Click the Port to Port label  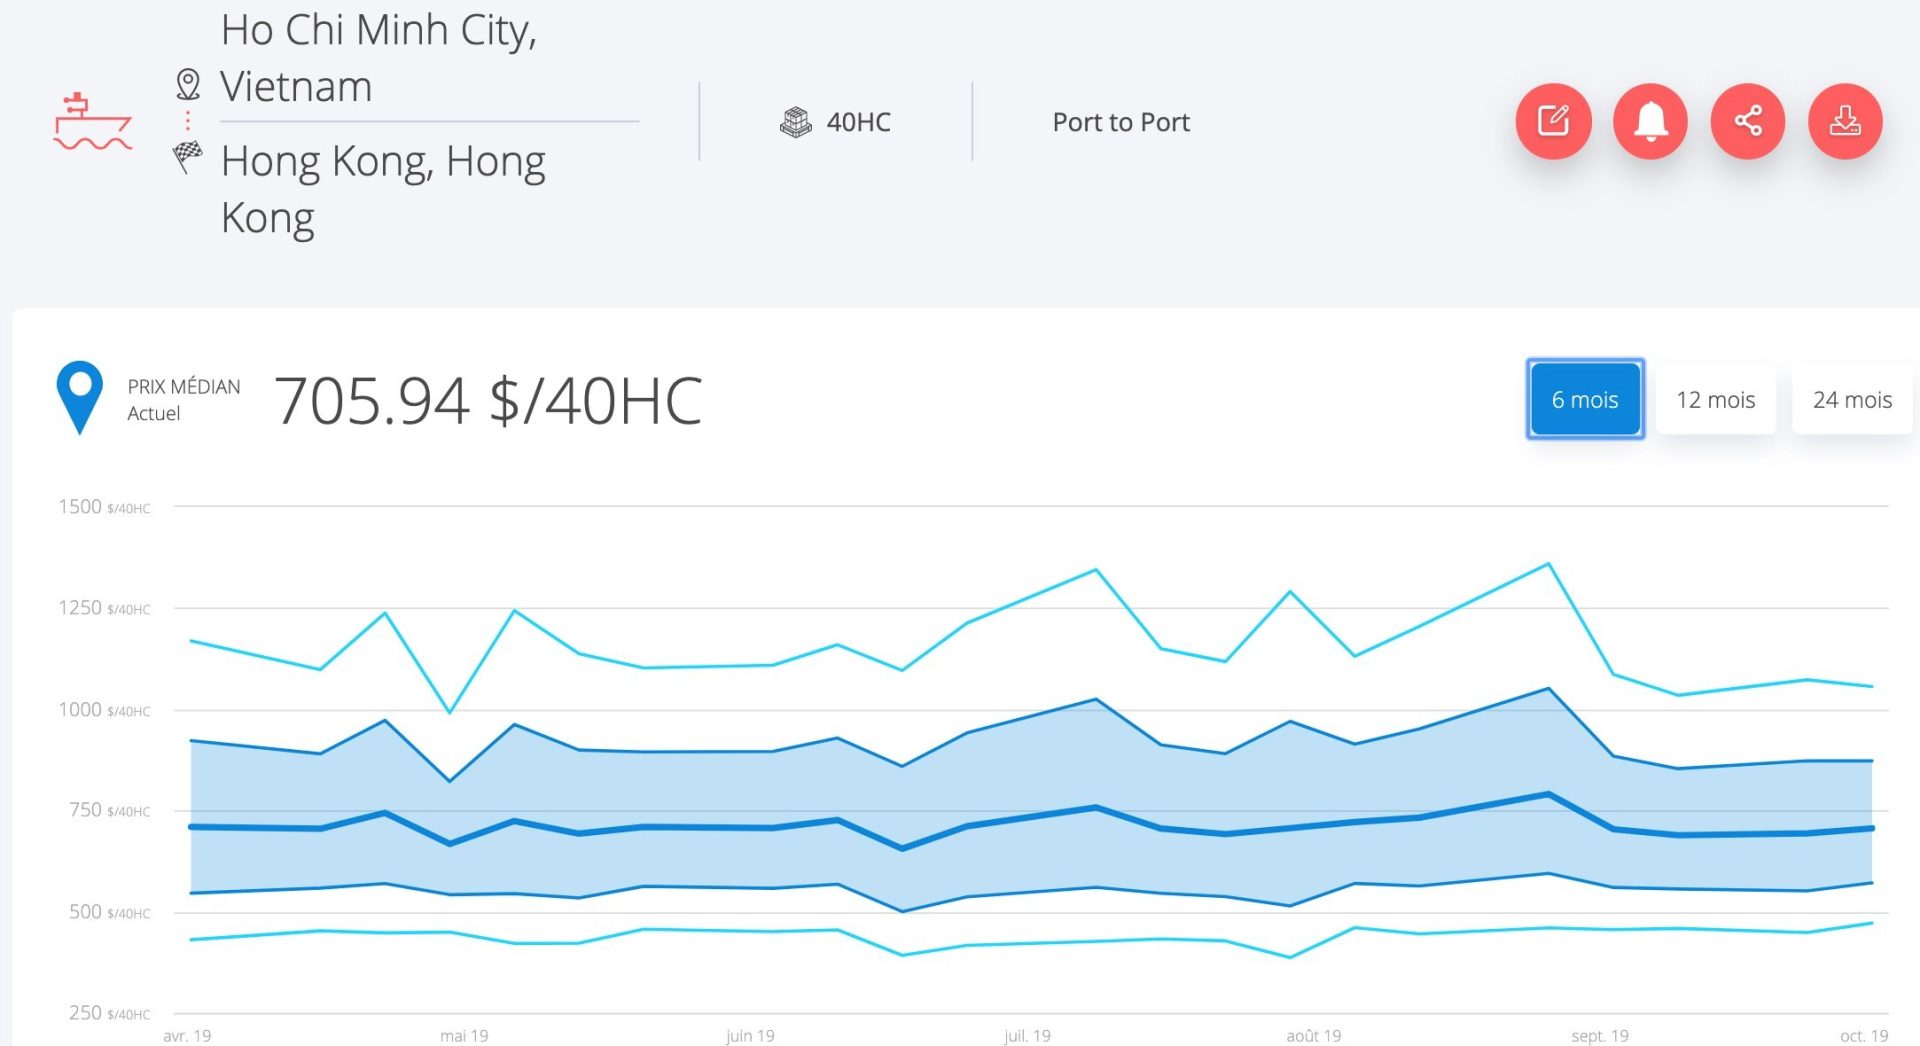(x=1121, y=122)
